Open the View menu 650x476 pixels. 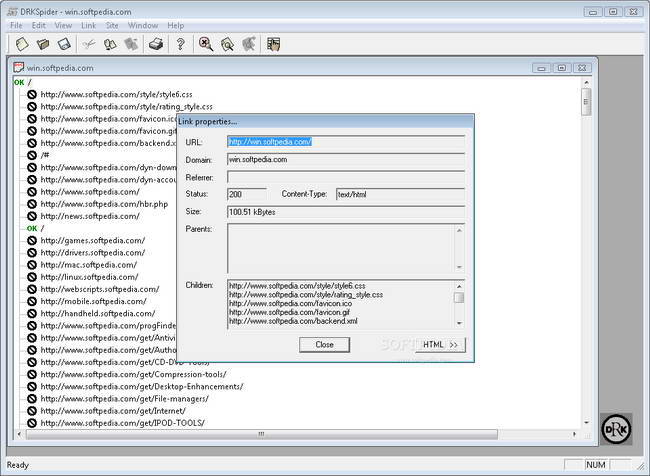[x=63, y=26]
